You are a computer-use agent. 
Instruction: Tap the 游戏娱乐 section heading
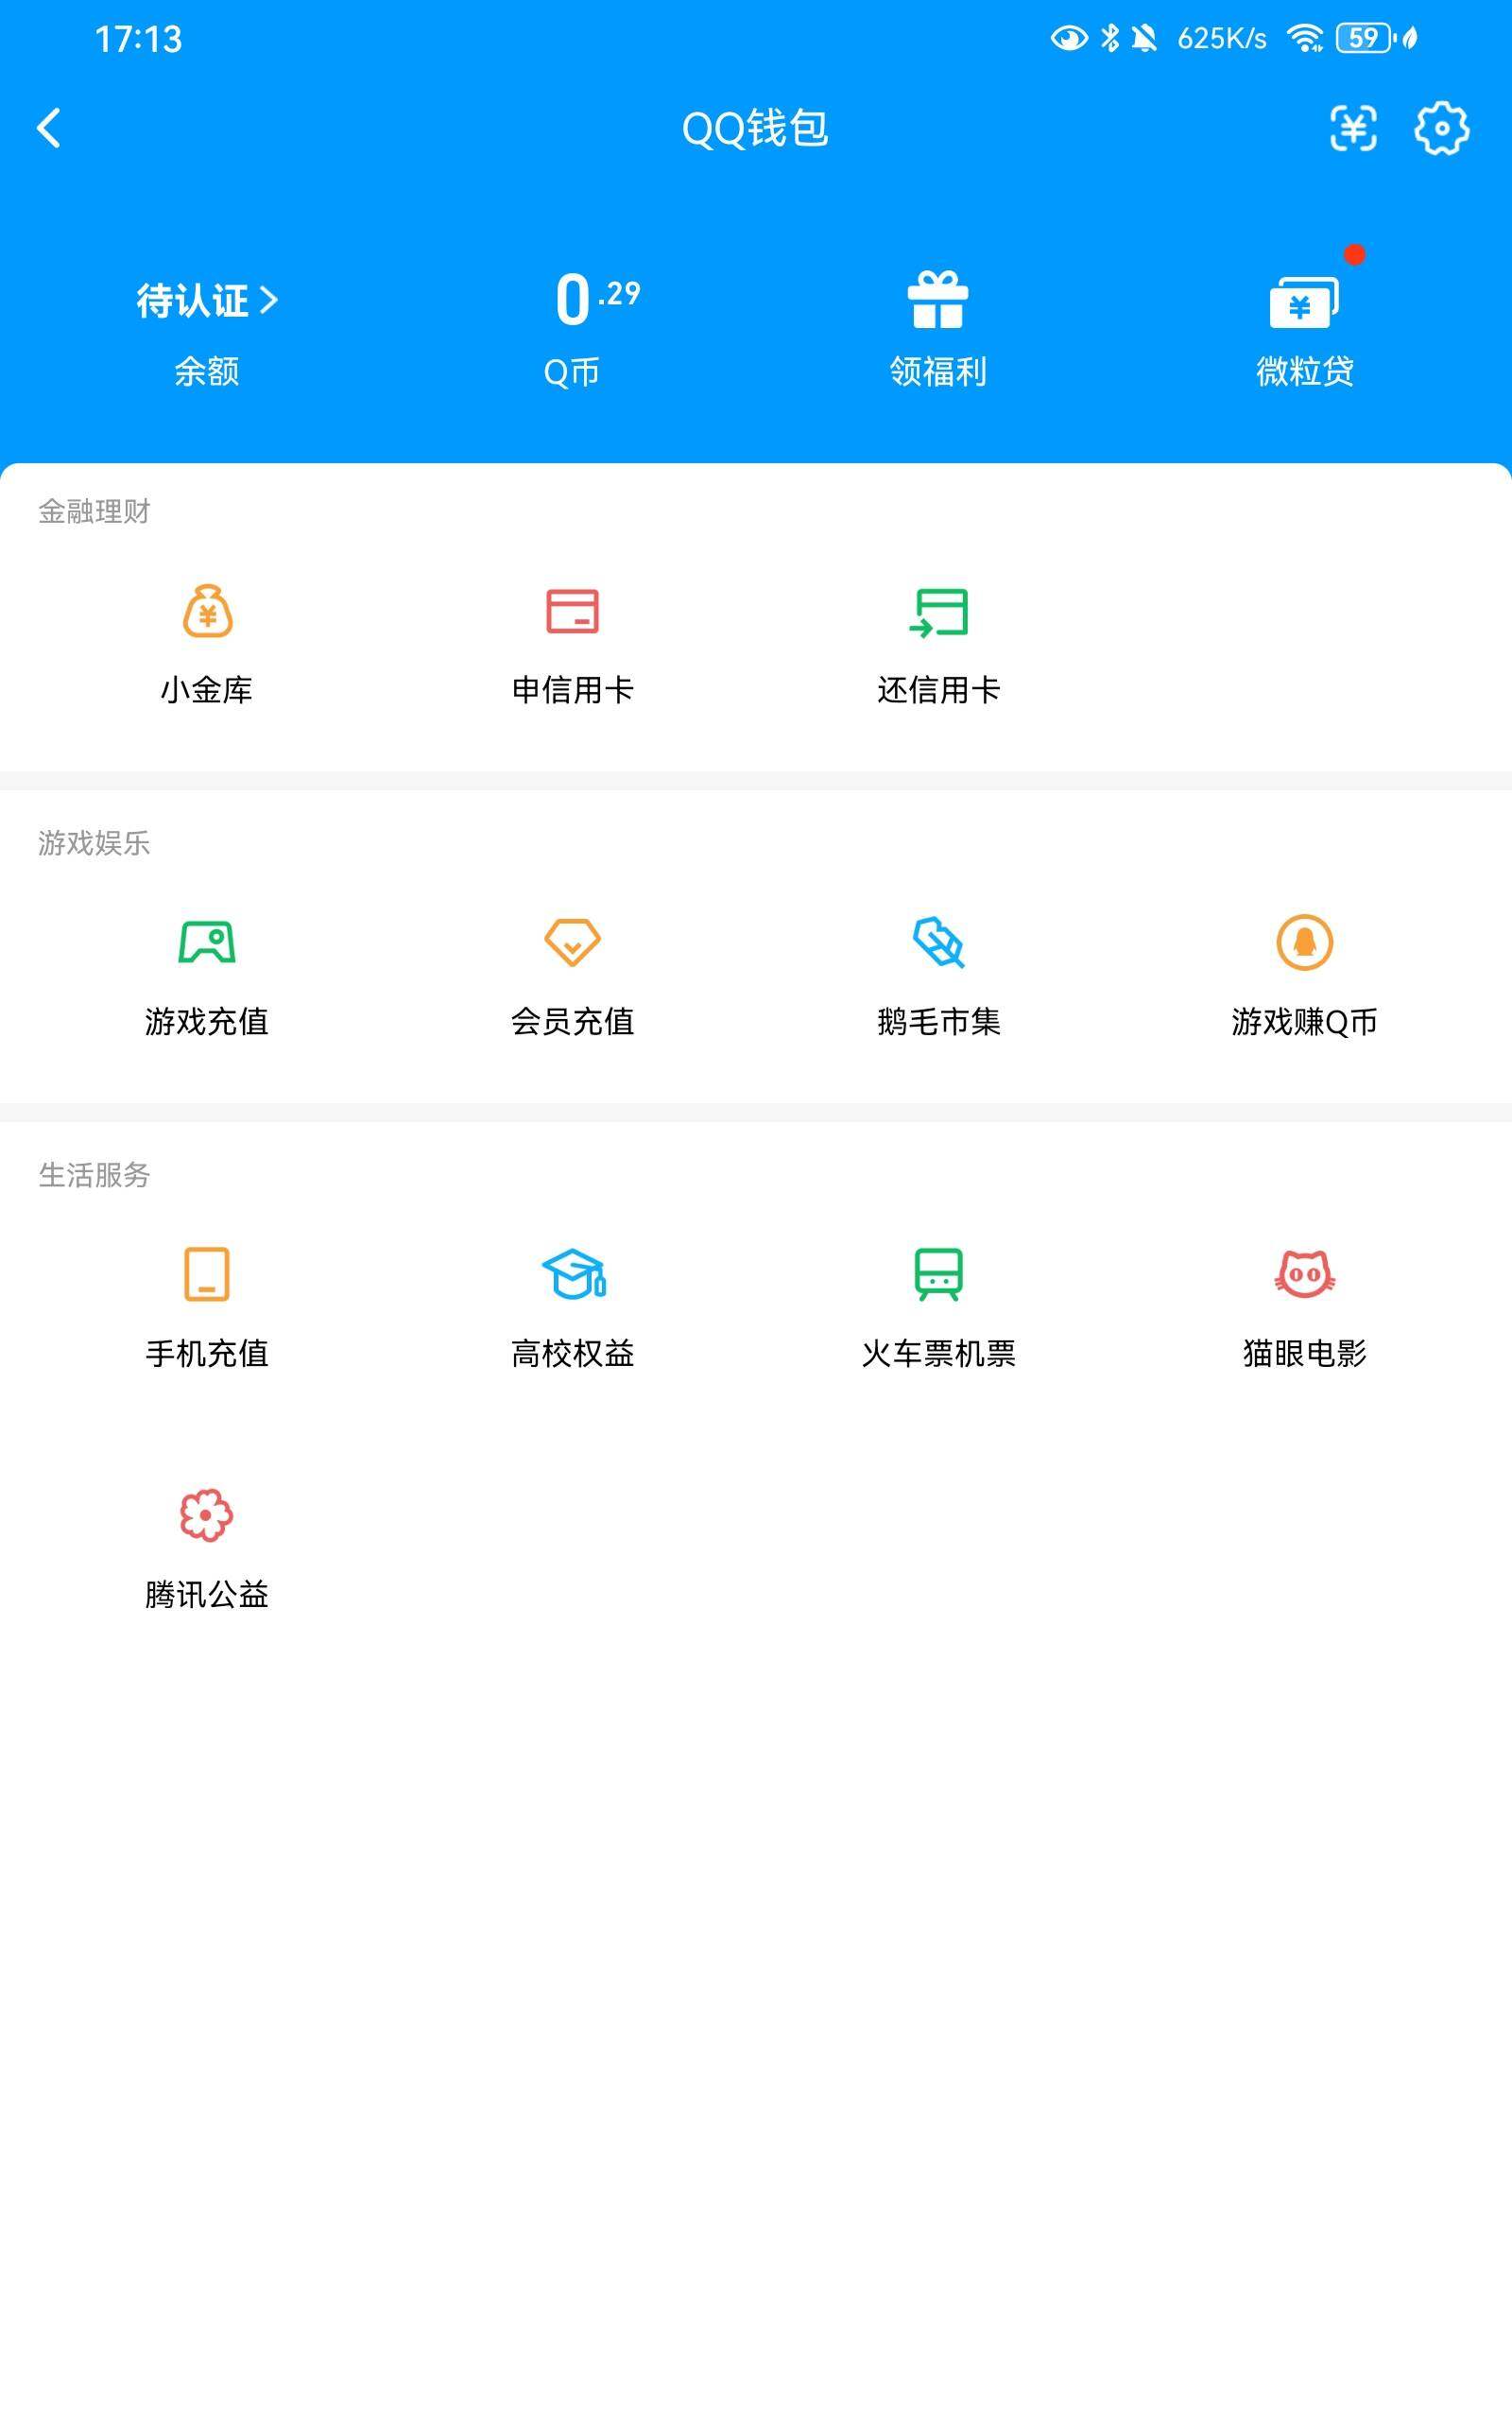point(94,843)
